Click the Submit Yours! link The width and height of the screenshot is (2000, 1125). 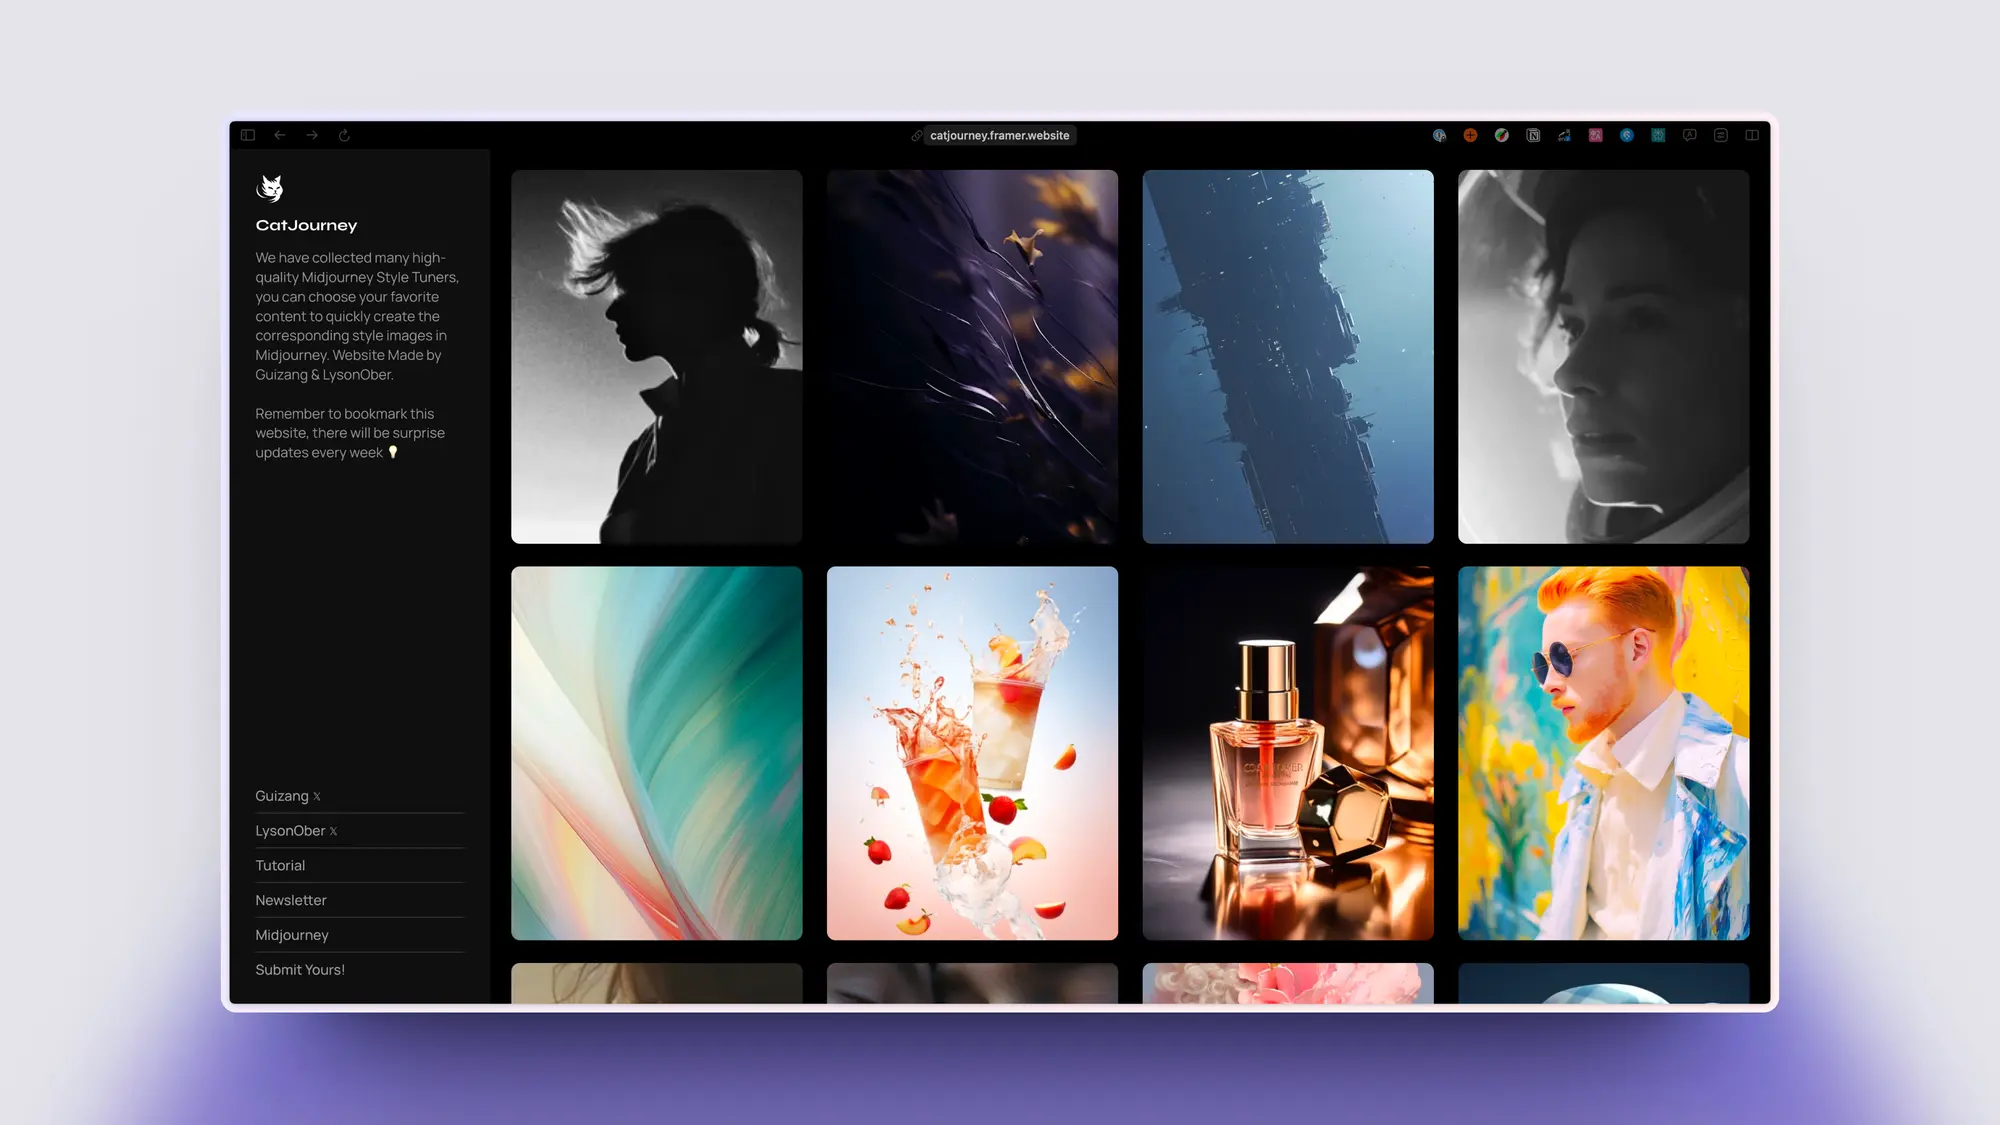(300, 970)
